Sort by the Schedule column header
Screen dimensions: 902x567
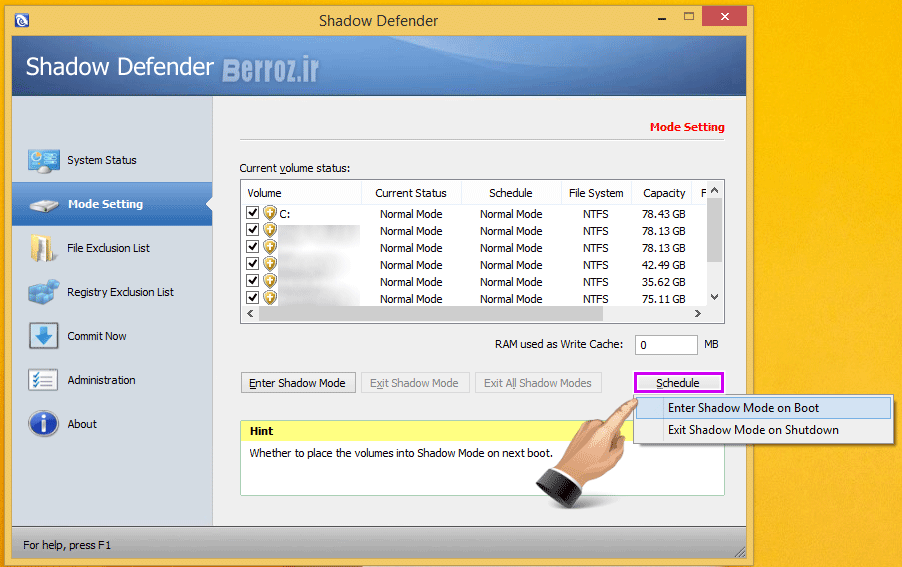coord(511,193)
